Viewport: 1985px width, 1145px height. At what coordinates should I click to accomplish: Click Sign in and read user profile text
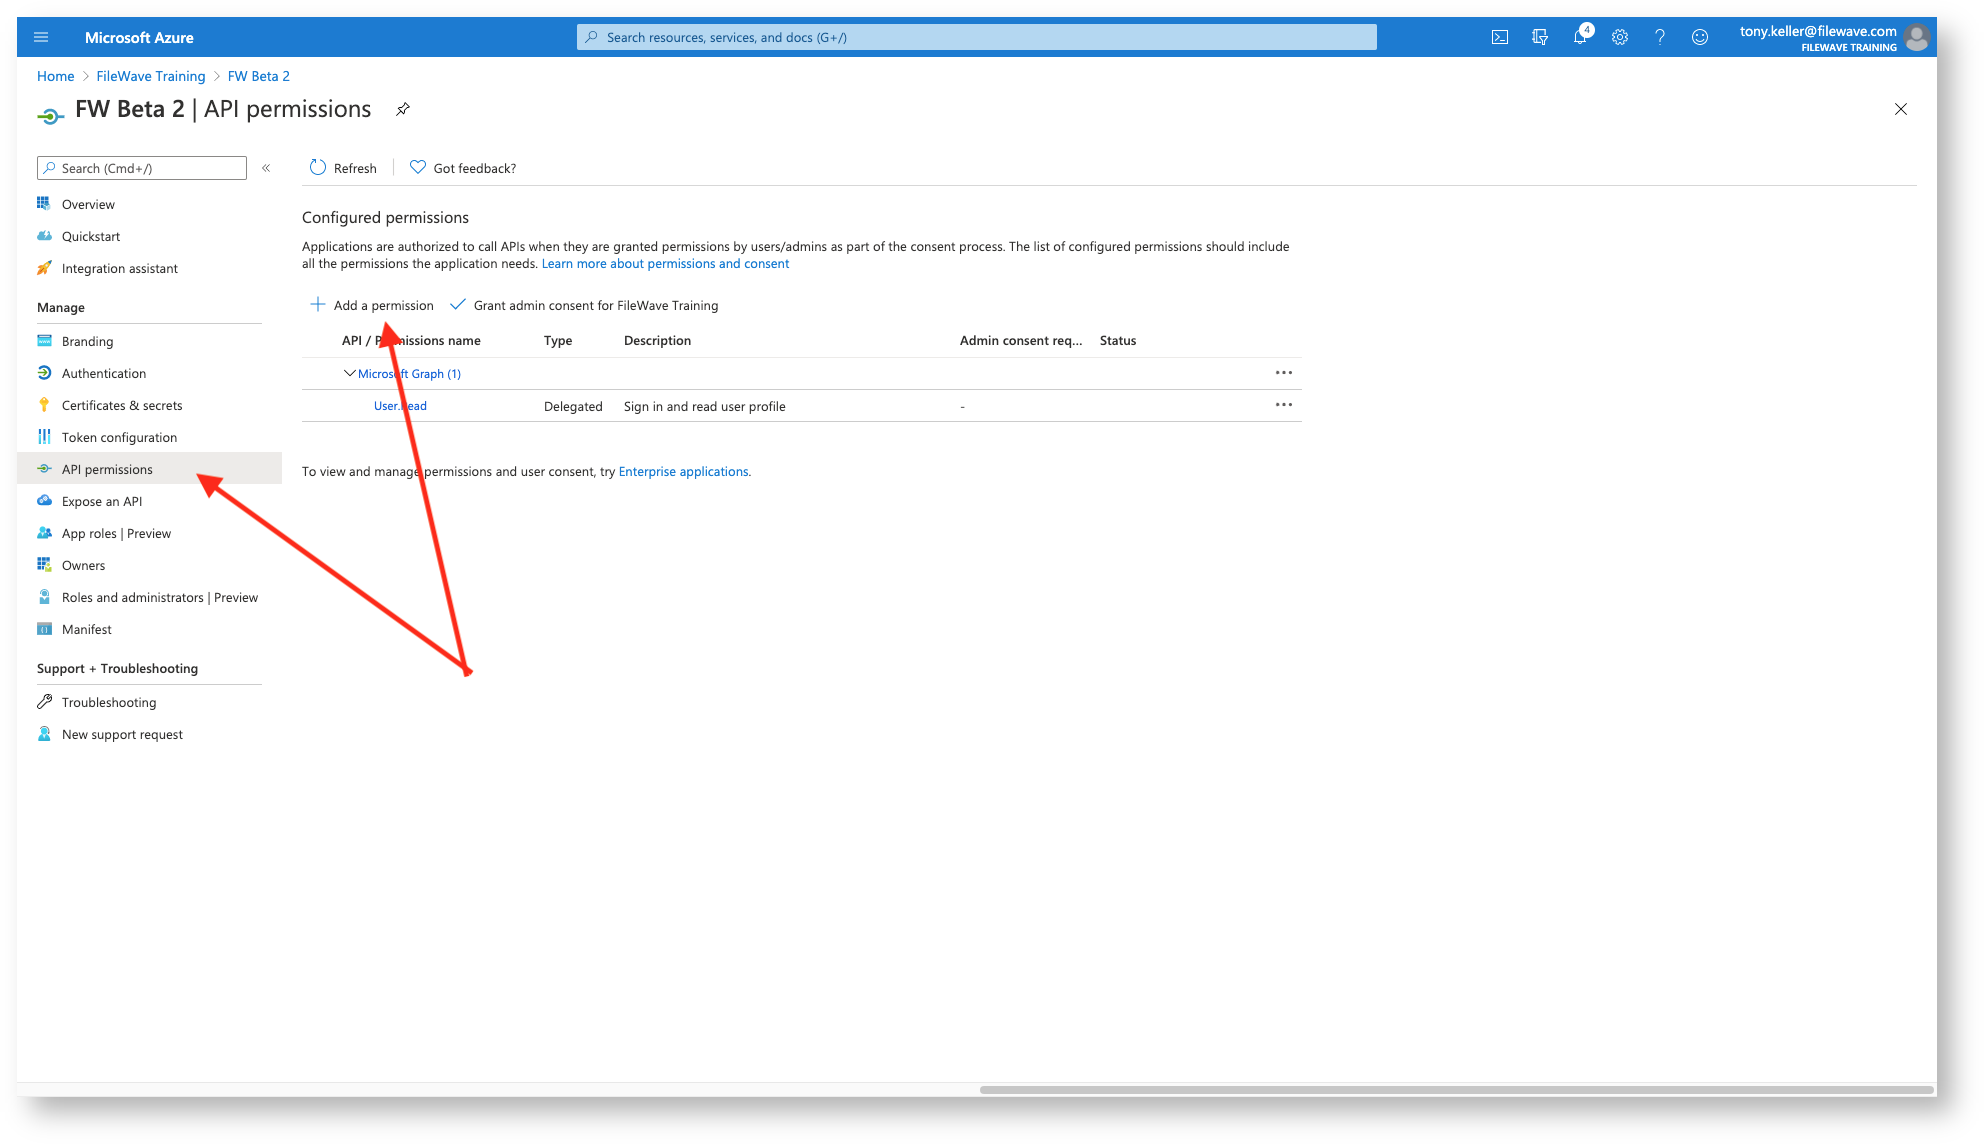click(704, 406)
